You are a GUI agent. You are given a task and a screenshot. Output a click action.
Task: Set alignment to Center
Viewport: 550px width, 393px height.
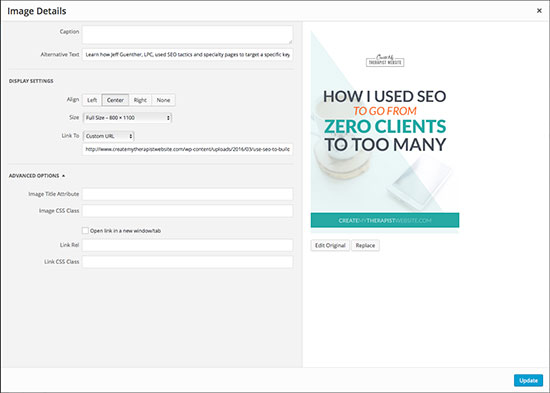115,100
